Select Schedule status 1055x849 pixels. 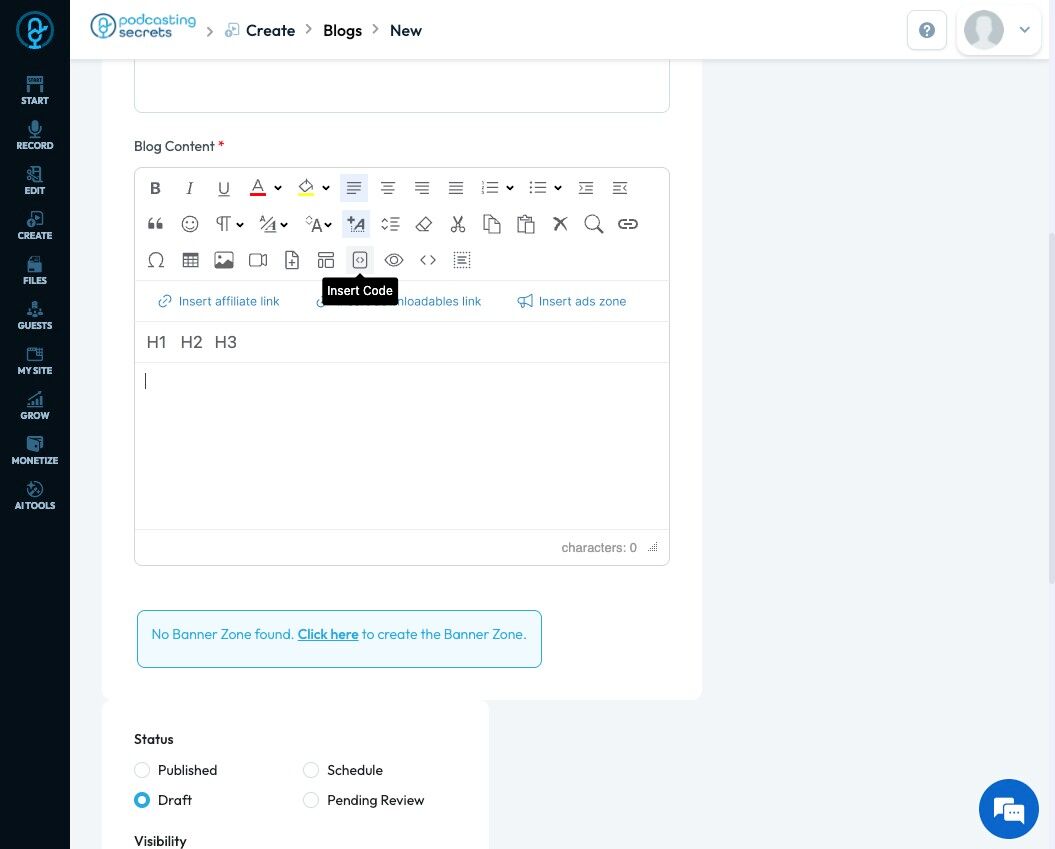[x=311, y=770]
